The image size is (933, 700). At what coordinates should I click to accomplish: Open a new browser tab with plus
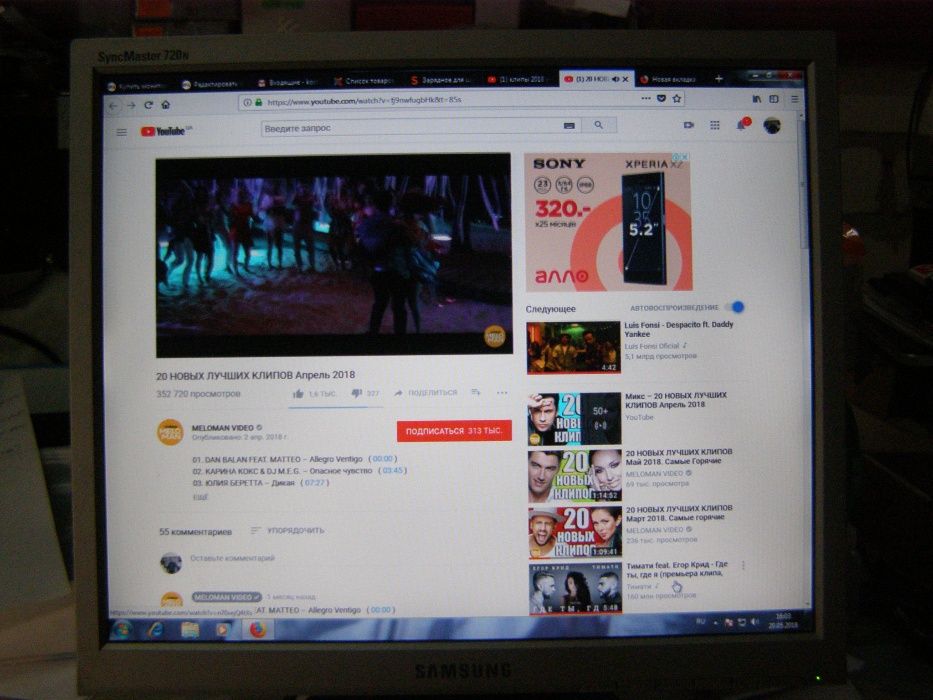click(x=718, y=79)
